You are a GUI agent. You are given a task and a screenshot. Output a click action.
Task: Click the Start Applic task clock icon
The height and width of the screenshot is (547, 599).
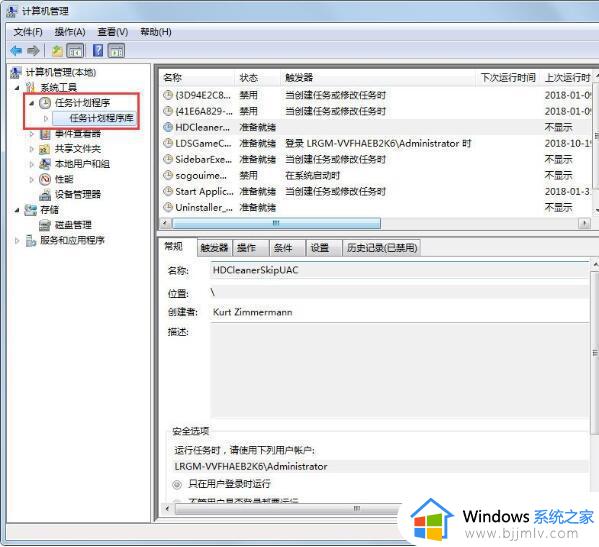[x=168, y=191]
